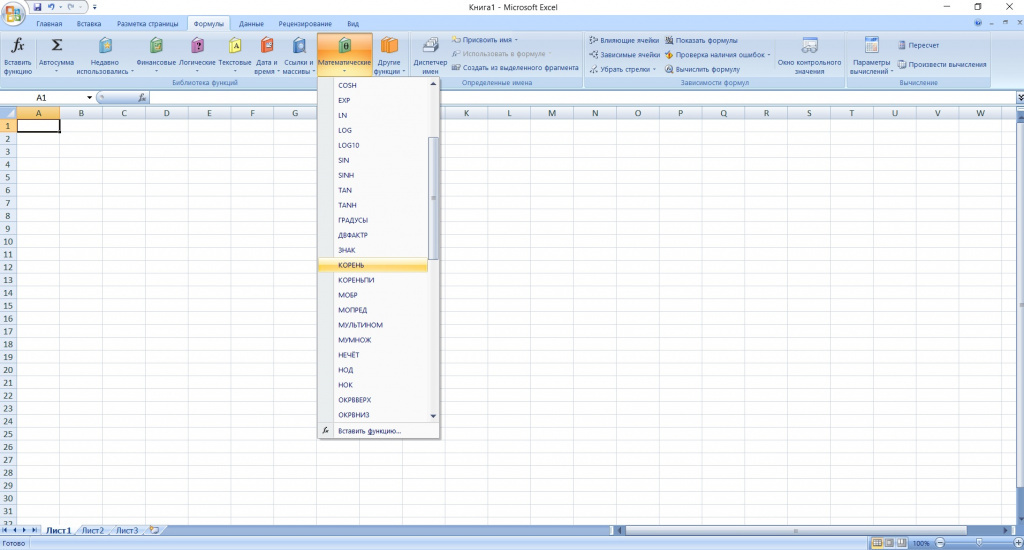Select the КОРЕНЬ function from the list
The height and width of the screenshot is (550, 1024).
tap(373, 265)
